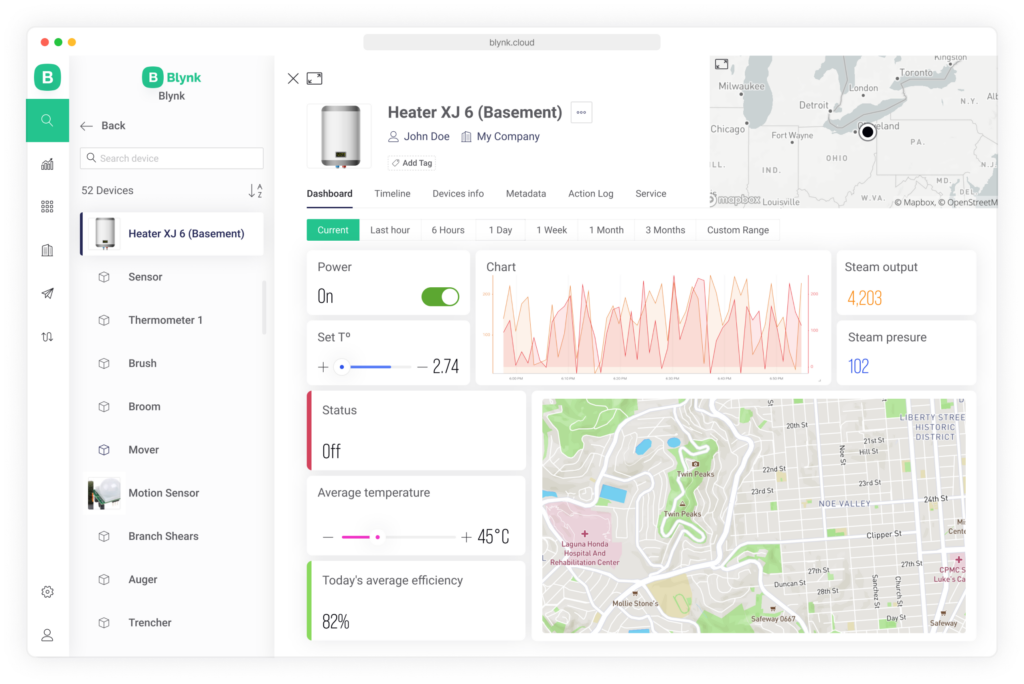
Task: Click the Add Tag button
Action: (x=411, y=162)
